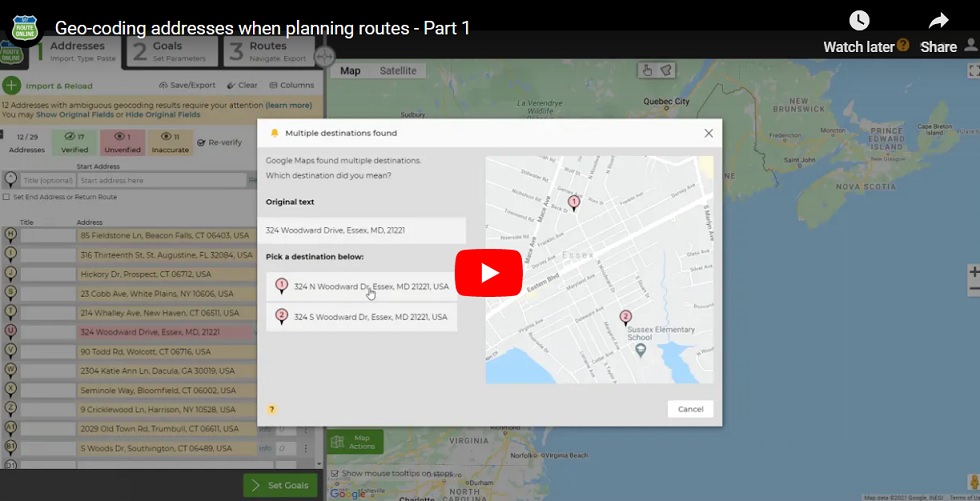The height and width of the screenshot is (501, 980).
Task: Click the green Set Goals button
Action: pos(280,485)
